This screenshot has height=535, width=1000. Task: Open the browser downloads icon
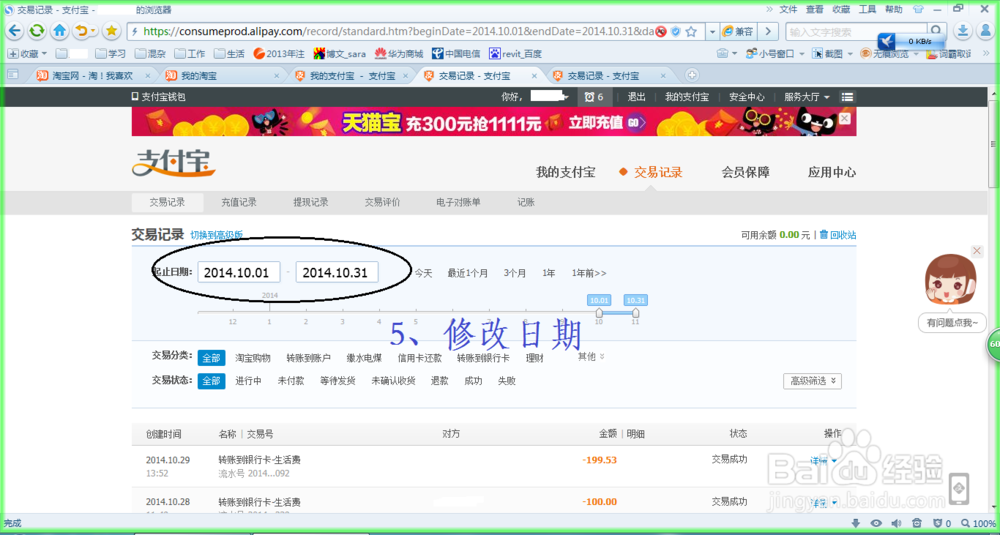964,31
